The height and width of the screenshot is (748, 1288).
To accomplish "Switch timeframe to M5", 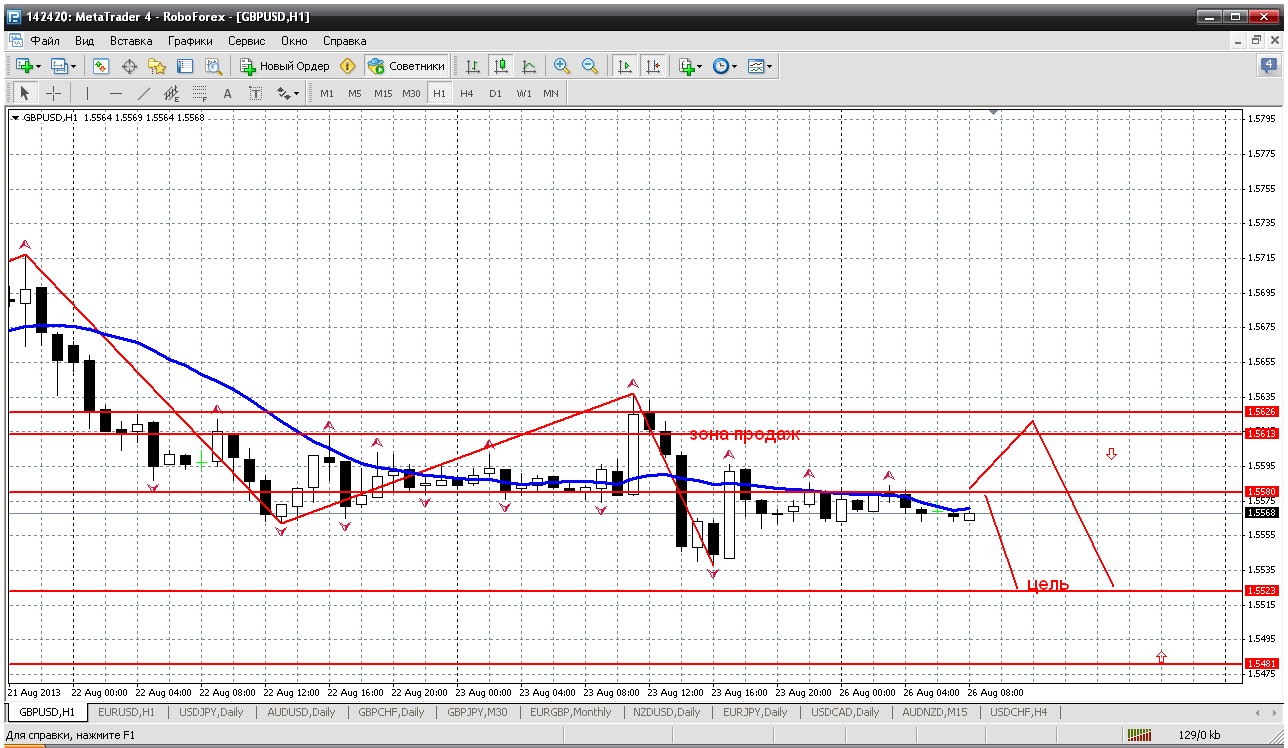I will click(x=355, y=93).
